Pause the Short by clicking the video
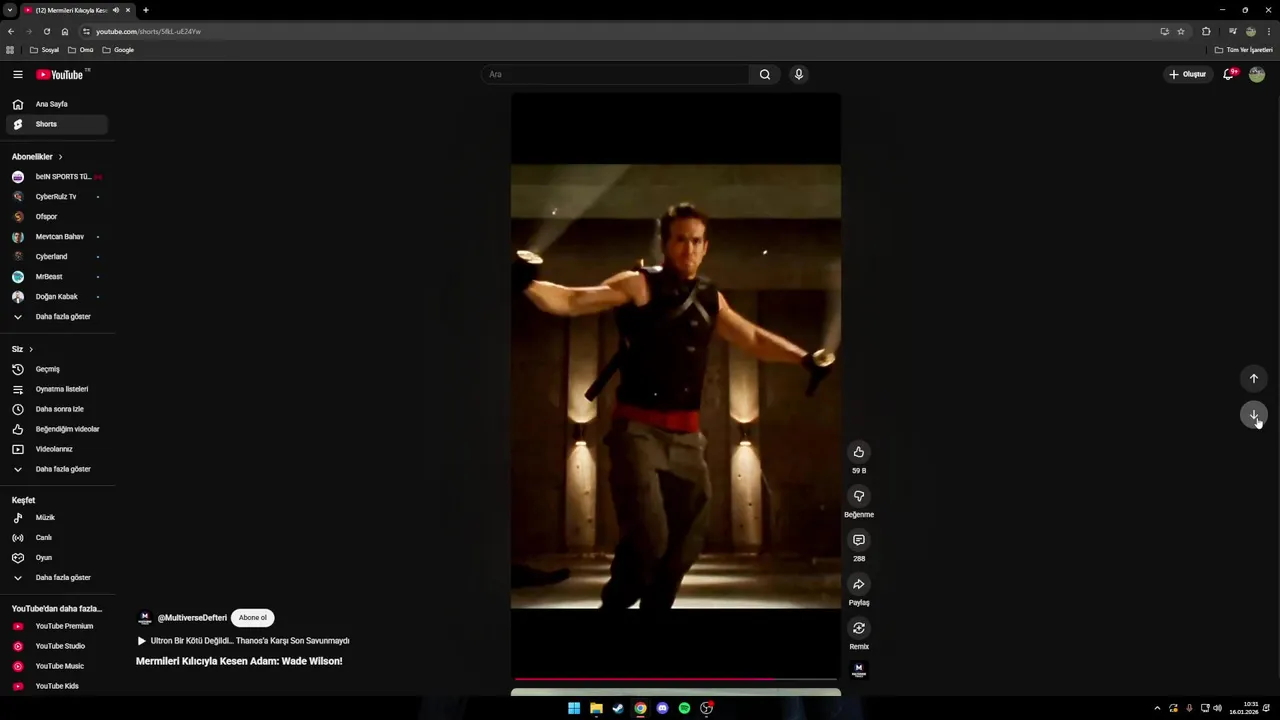The width and height of the screenshot is (1280, 720). [676, 386]
